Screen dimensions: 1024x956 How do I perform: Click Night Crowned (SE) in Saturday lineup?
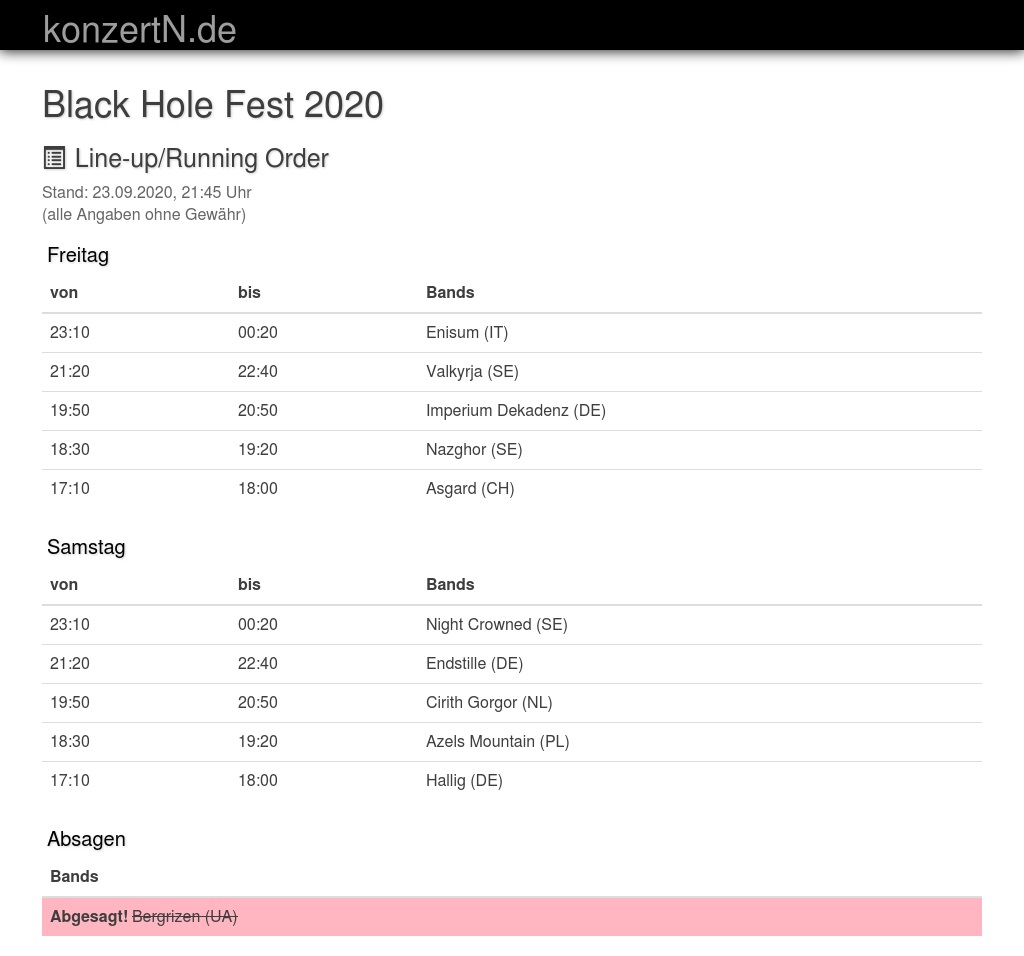coord(496,625)
